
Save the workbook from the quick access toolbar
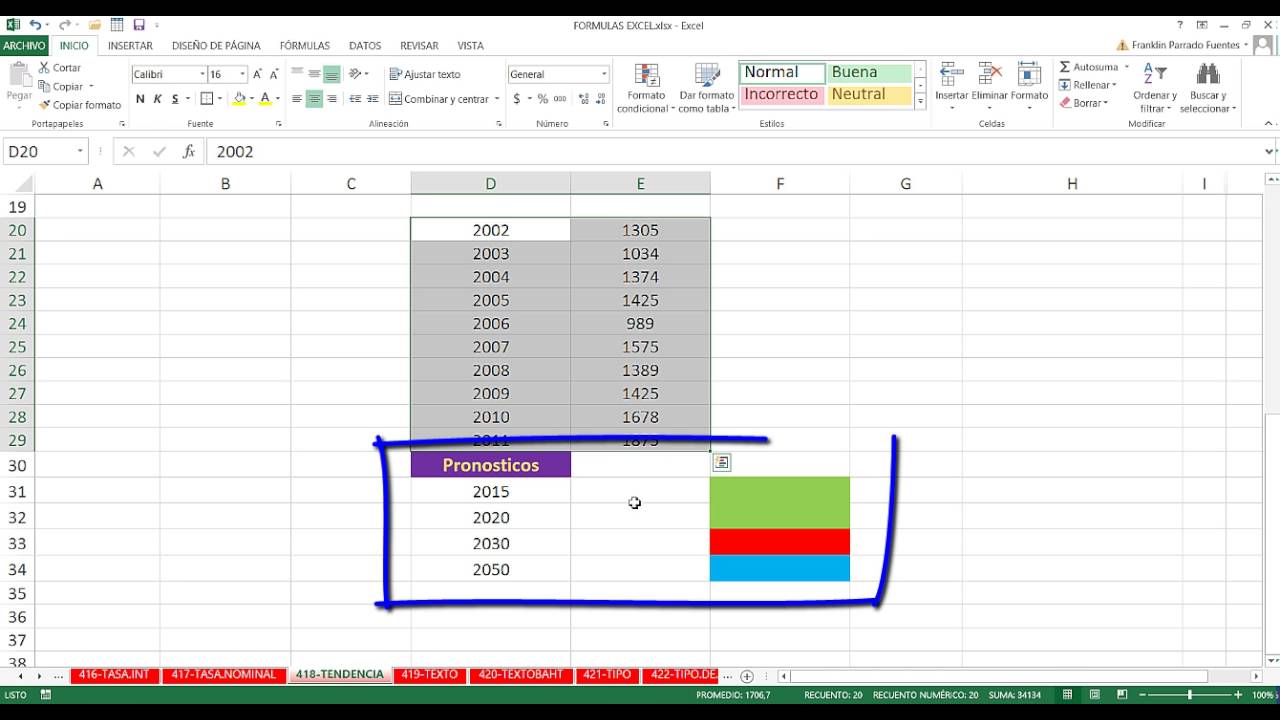(x=139, y=25)
